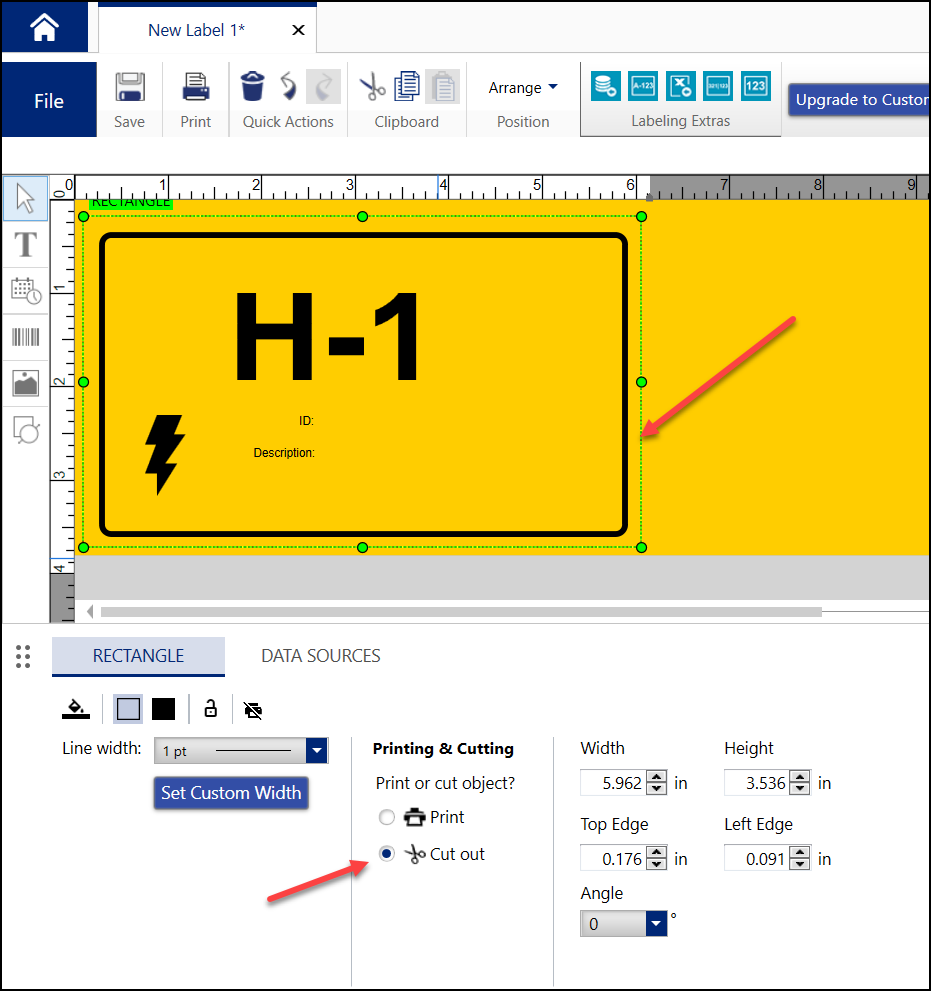Viewport: 931px width, 991px height.
Task: Toggle the lock icon in the Rectangle panel
Action: [x=210, y=709]
